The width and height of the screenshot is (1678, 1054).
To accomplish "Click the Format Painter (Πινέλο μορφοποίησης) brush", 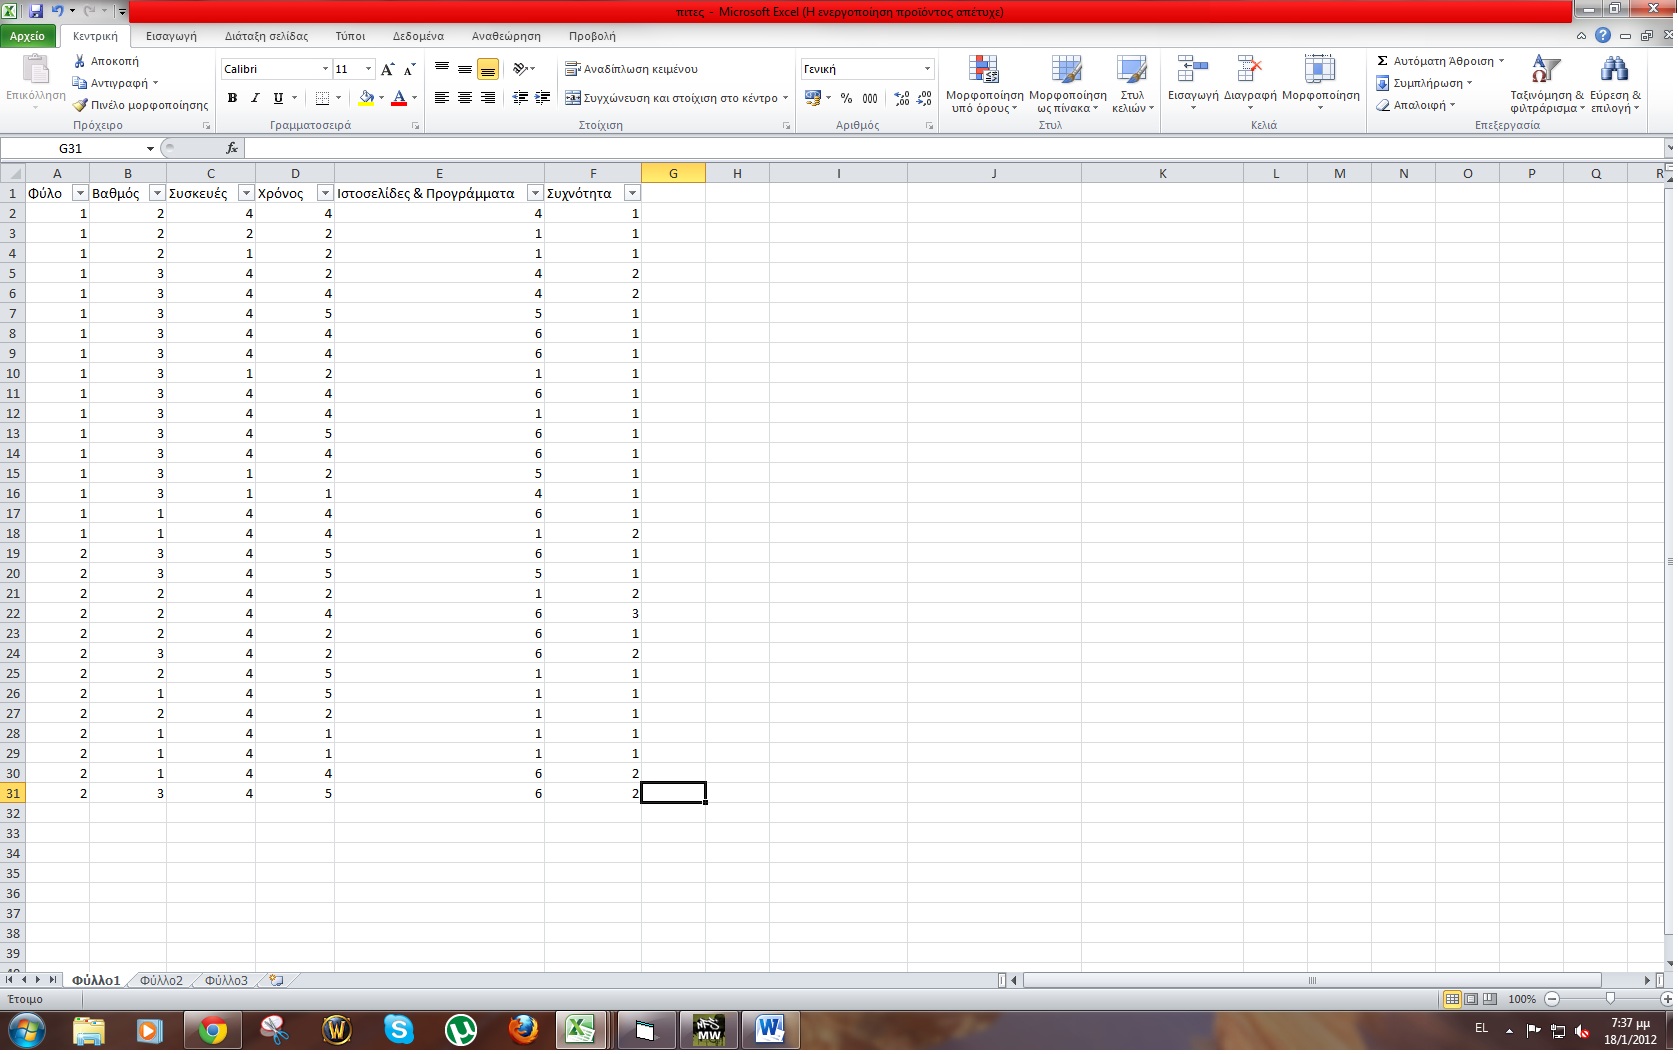I will pos(80,105).
